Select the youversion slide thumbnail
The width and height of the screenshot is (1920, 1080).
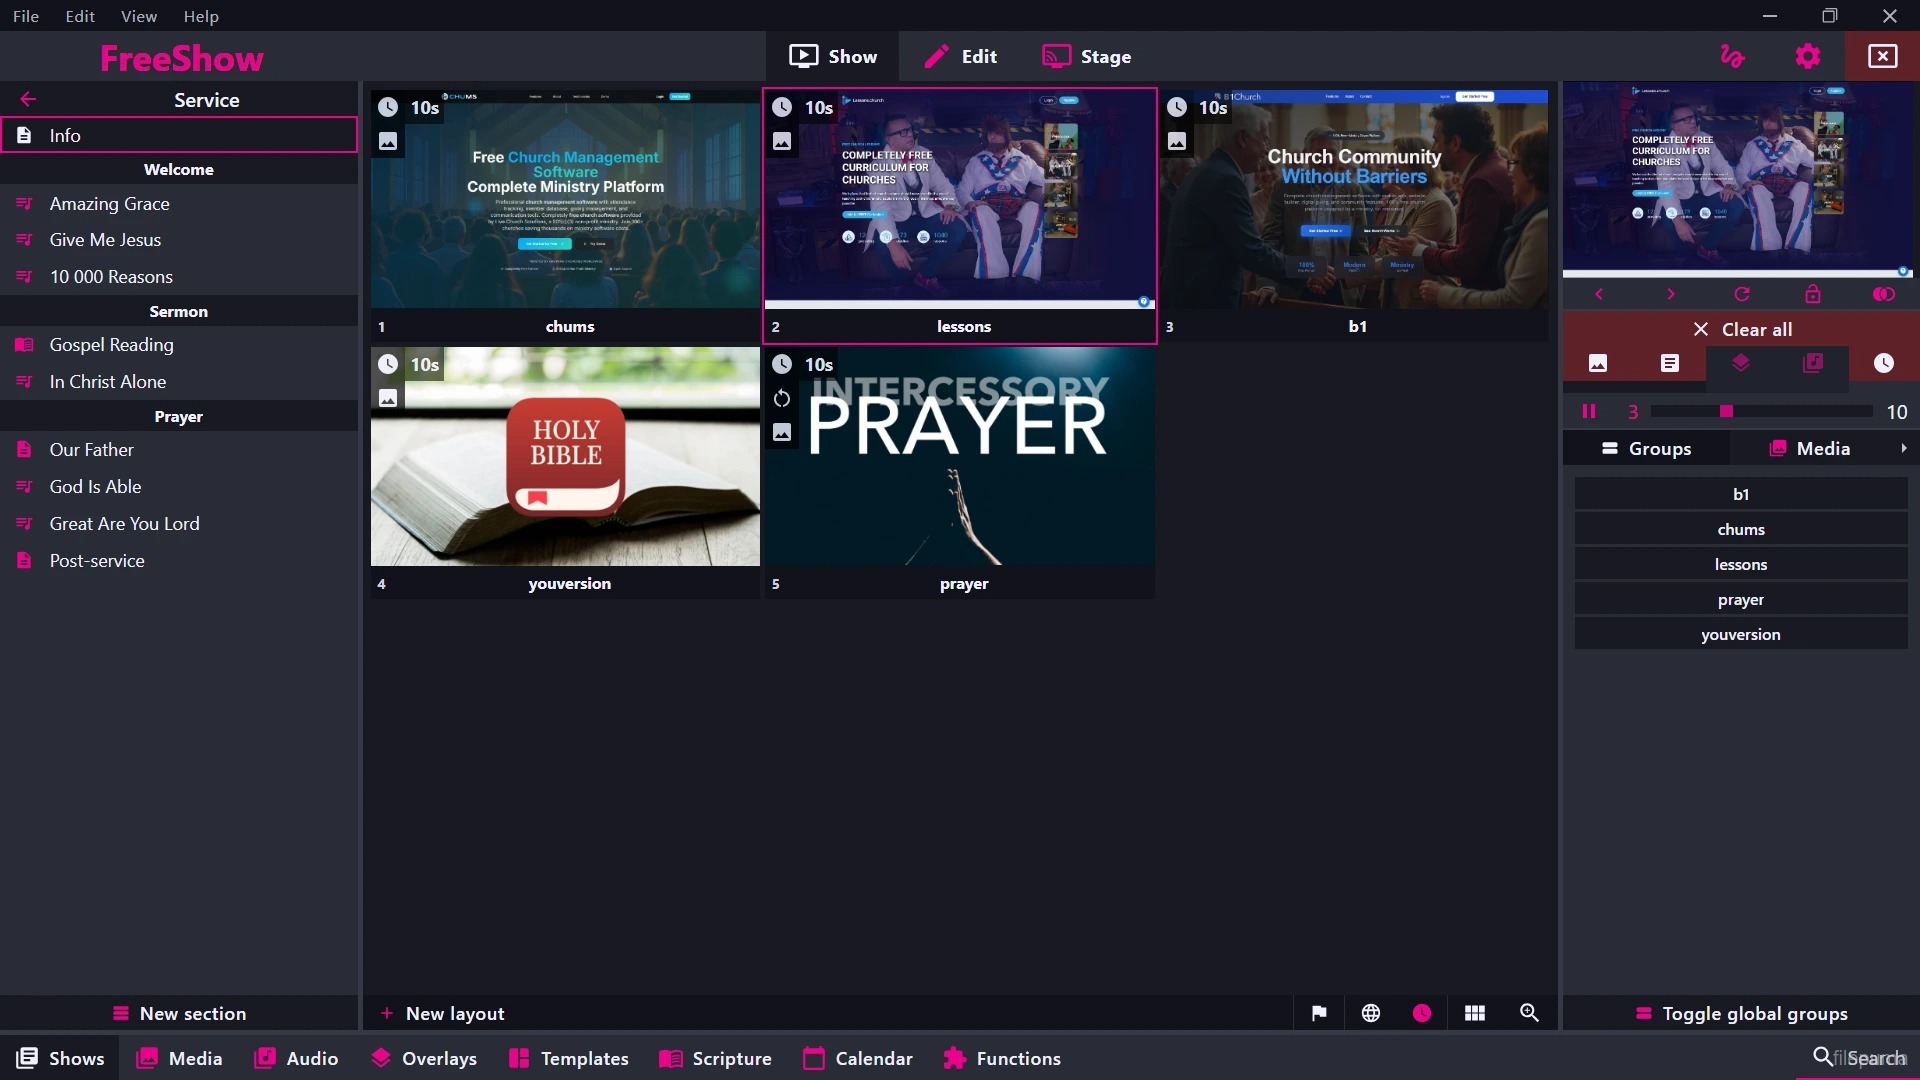click(565, 457)
